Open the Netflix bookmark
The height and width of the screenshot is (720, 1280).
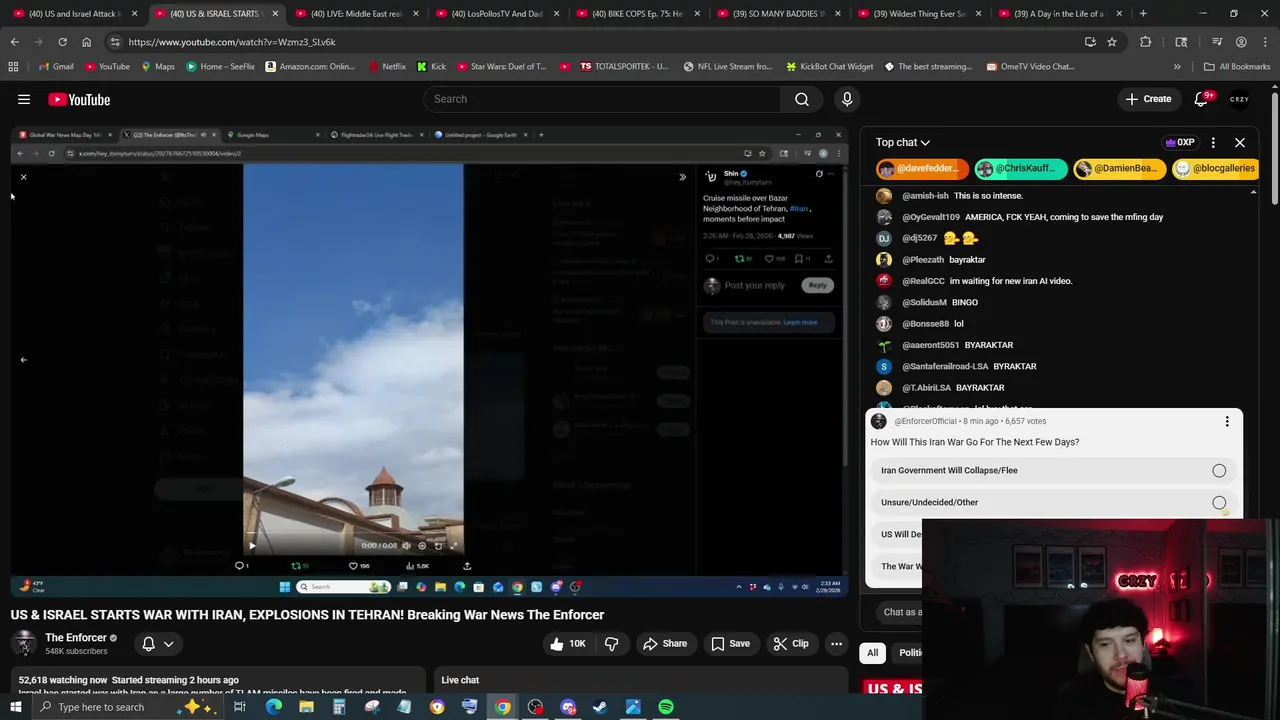pyautogui.click(x=386, y=67)
